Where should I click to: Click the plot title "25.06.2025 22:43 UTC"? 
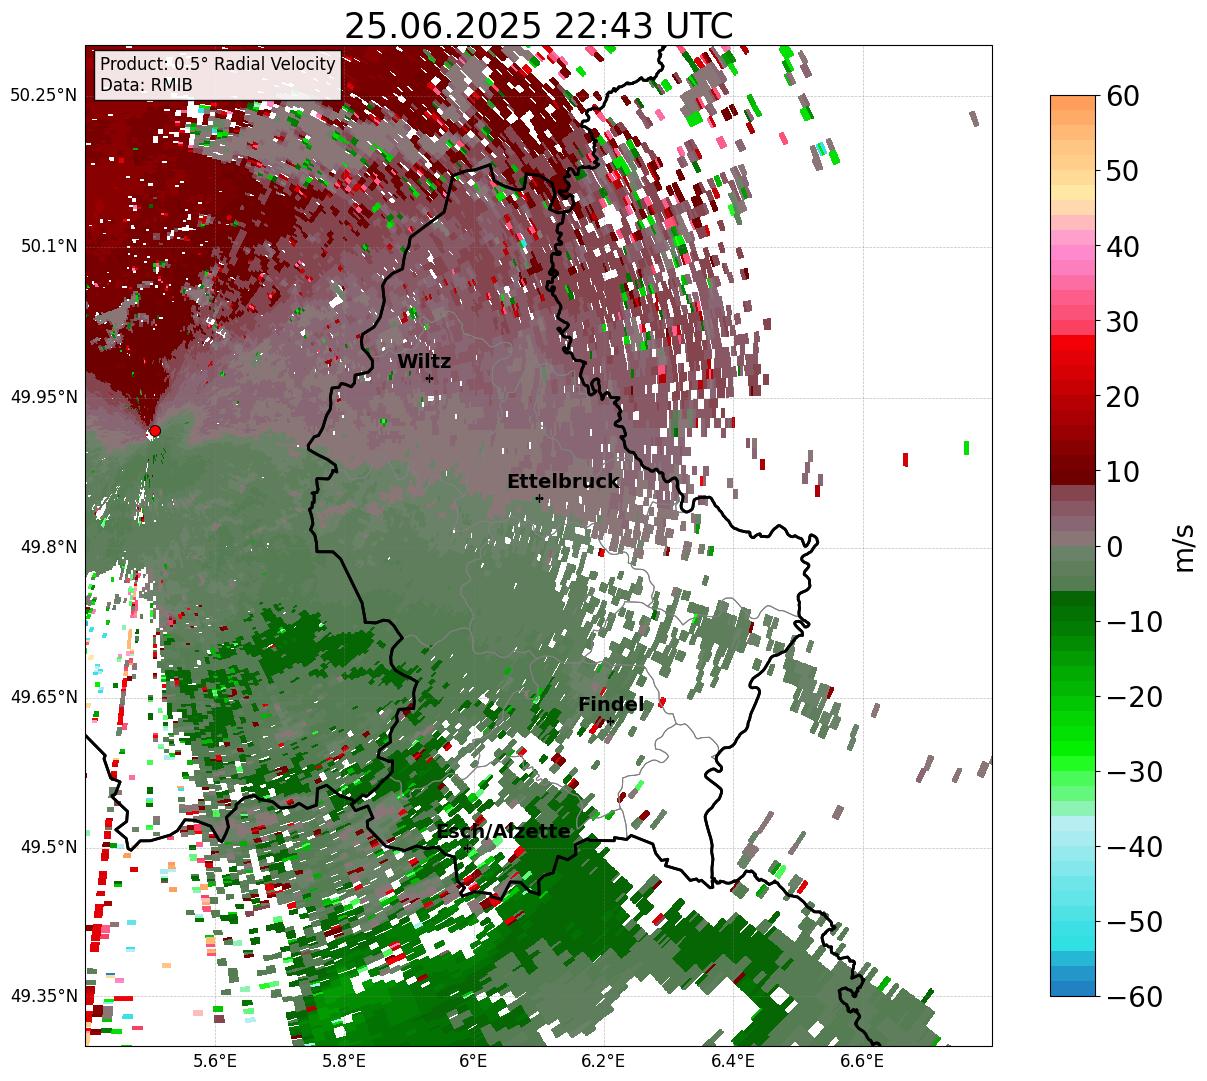[538, 26]
